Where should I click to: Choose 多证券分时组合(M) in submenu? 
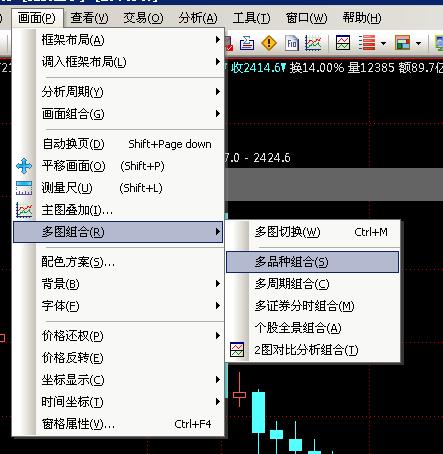coord(312,306)
